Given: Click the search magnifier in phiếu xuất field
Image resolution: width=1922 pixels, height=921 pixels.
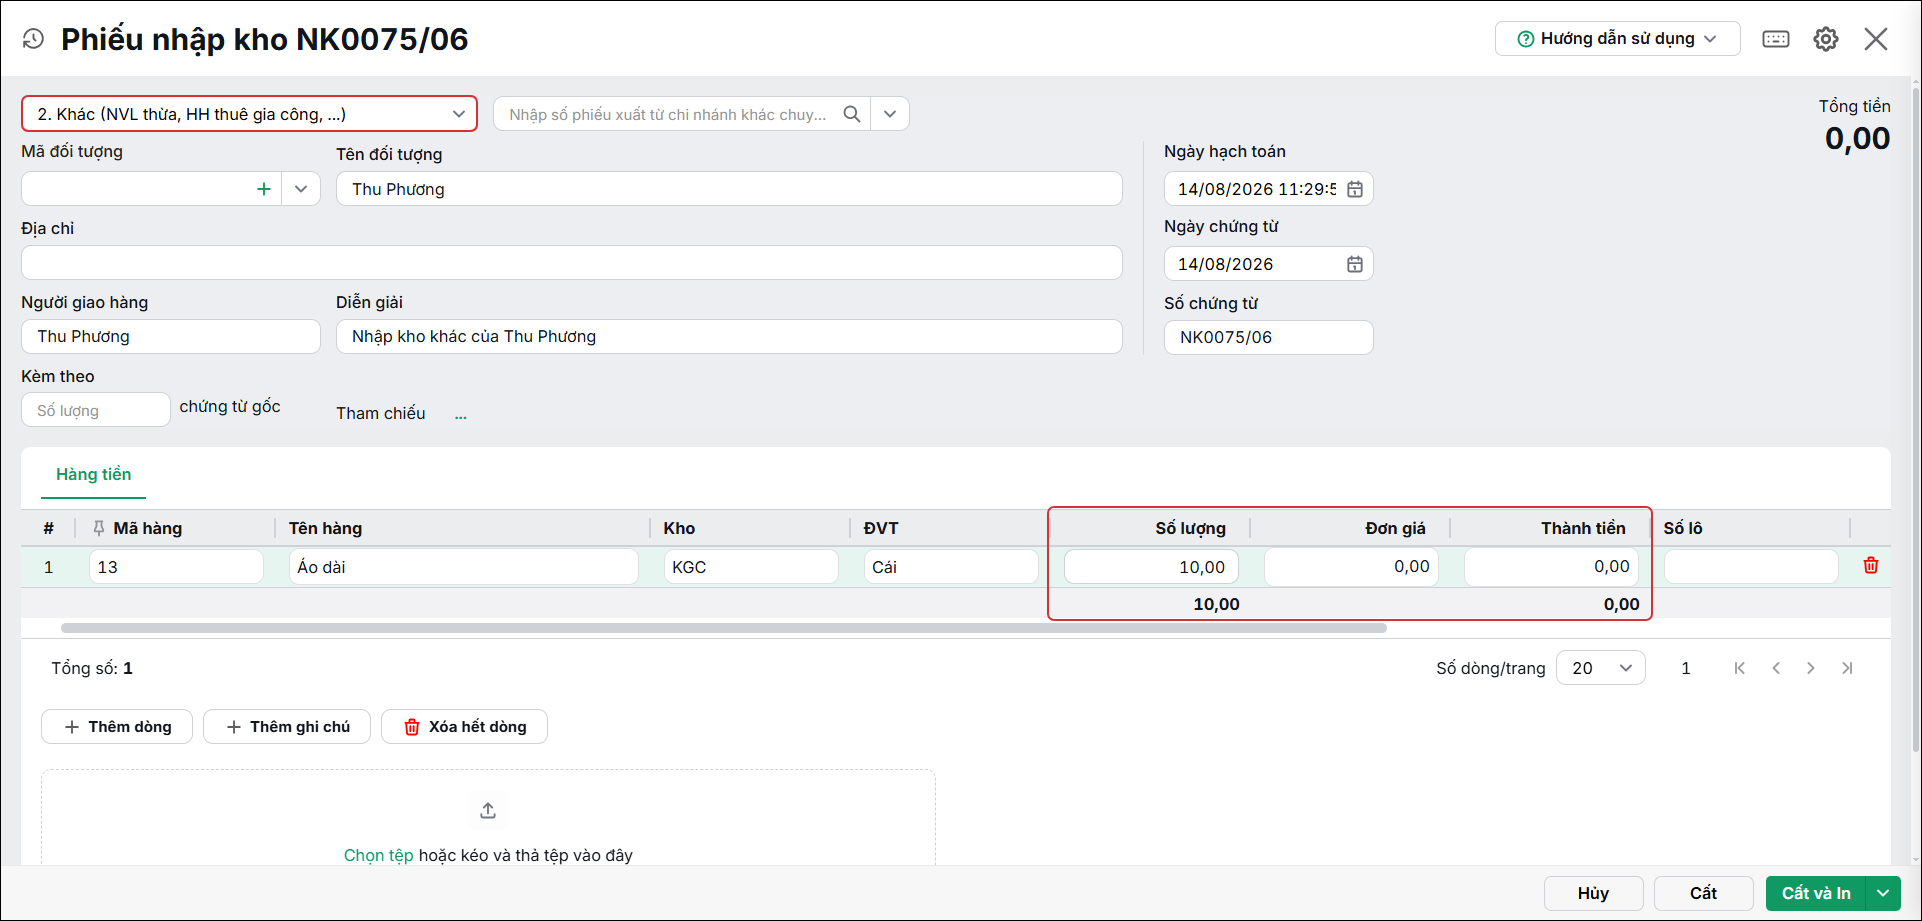Looking at the screenshot, I should point(852,114).
